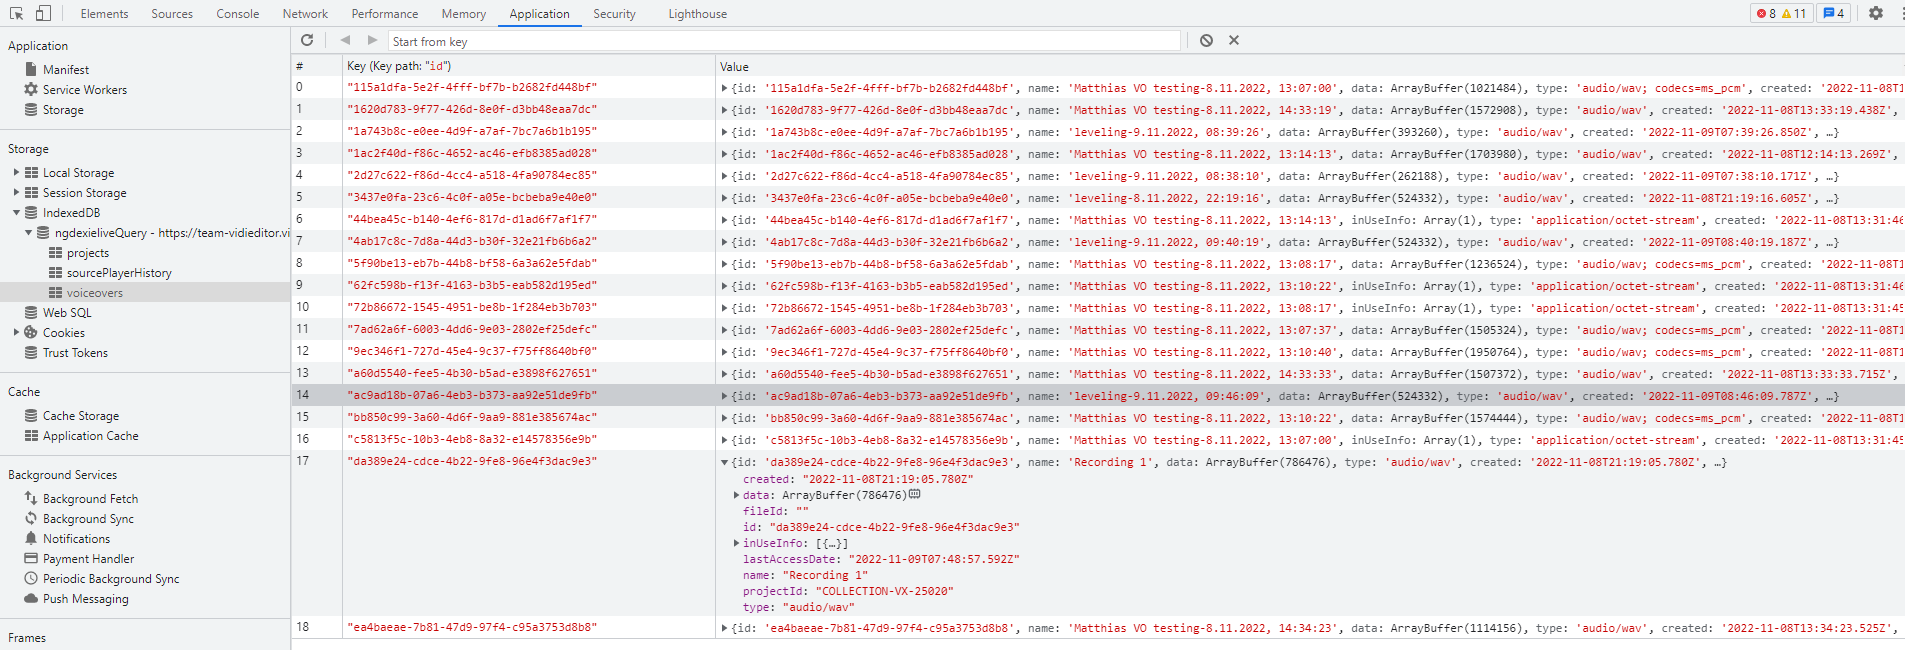
Task: Go to previous page arrow
Action: (345, 40)
